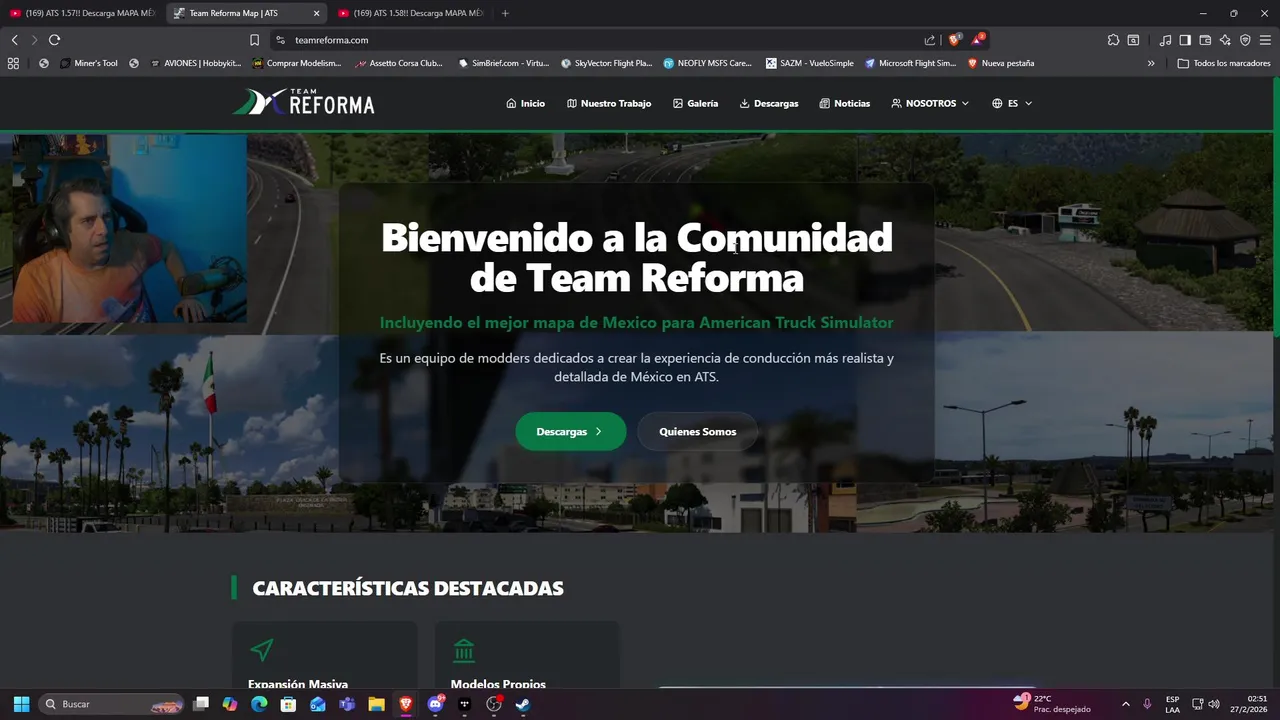Open Steam from the taskbar
Screen dimensions: 1280x720
click(x=523, y=704)
